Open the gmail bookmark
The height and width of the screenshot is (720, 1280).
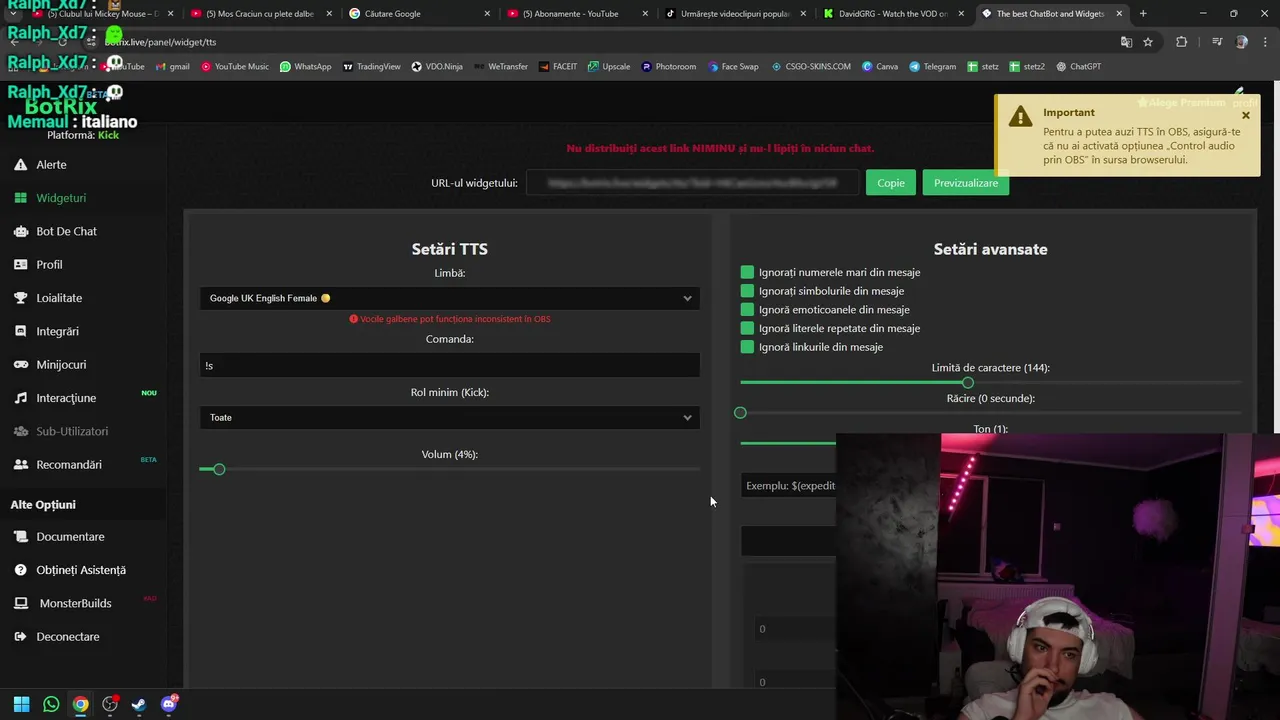click(173, 67)
